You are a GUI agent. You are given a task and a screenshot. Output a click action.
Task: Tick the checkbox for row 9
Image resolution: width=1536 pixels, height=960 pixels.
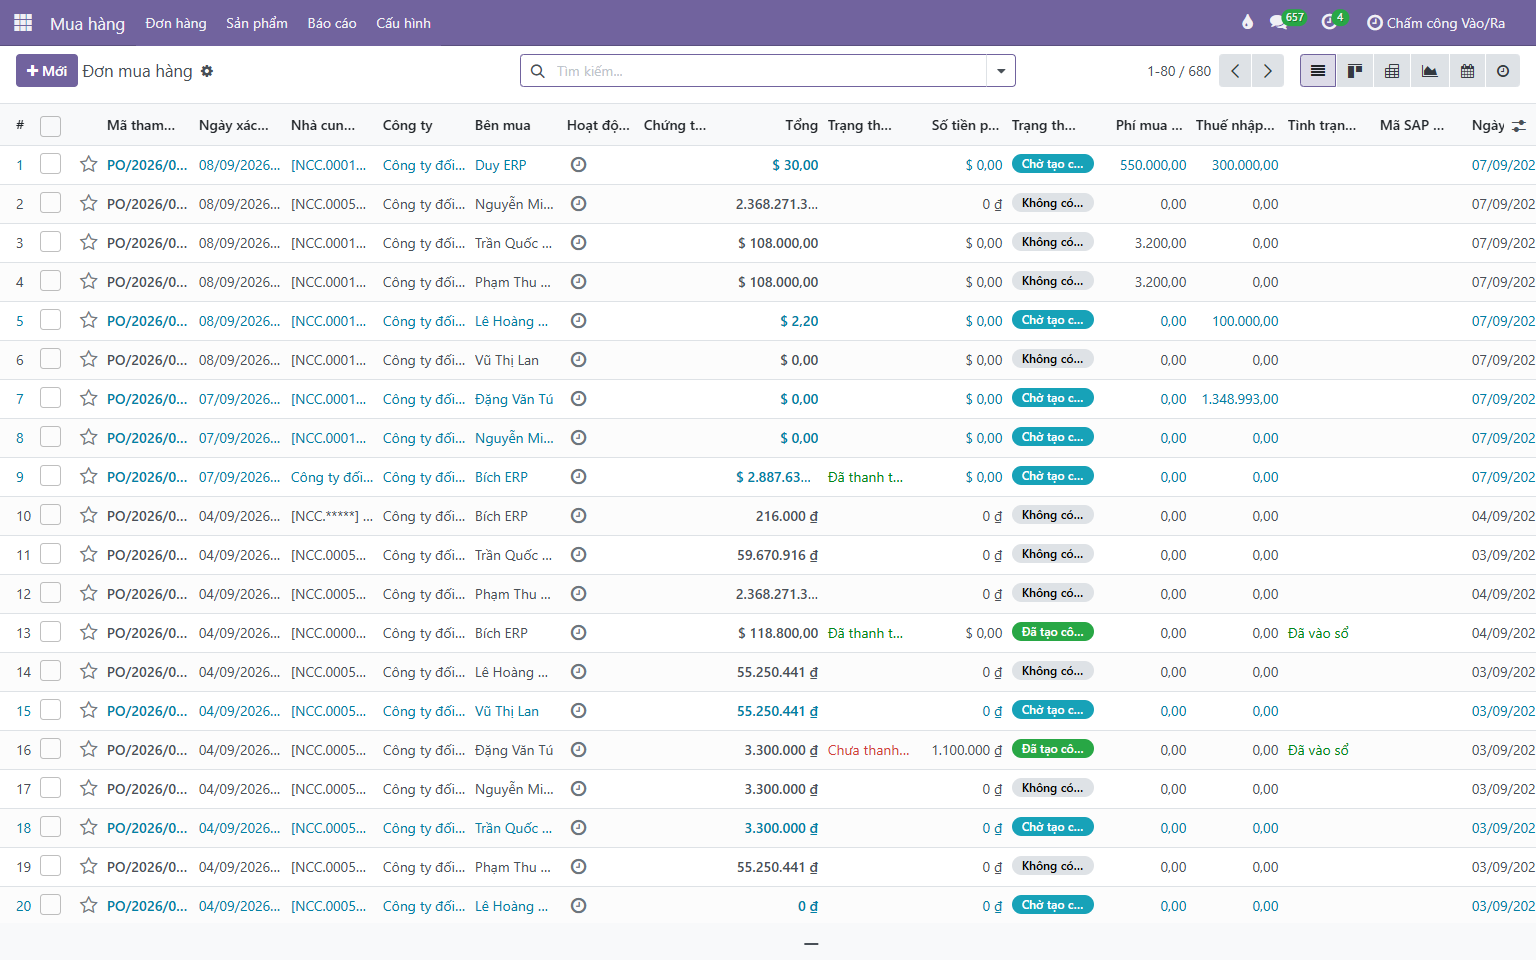(51, 476)
